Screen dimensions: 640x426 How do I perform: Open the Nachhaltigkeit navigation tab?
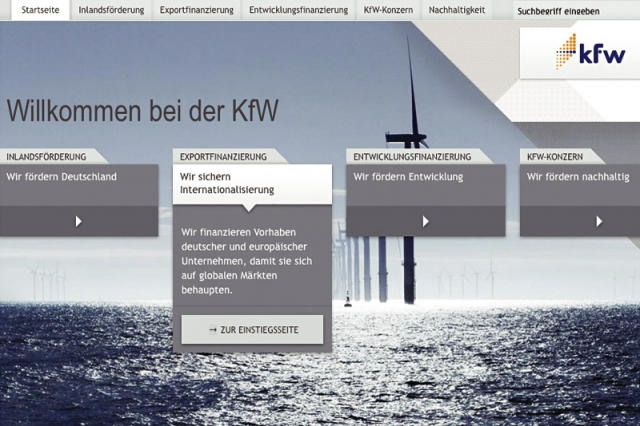pyautogui.click(x=457, y=10)
